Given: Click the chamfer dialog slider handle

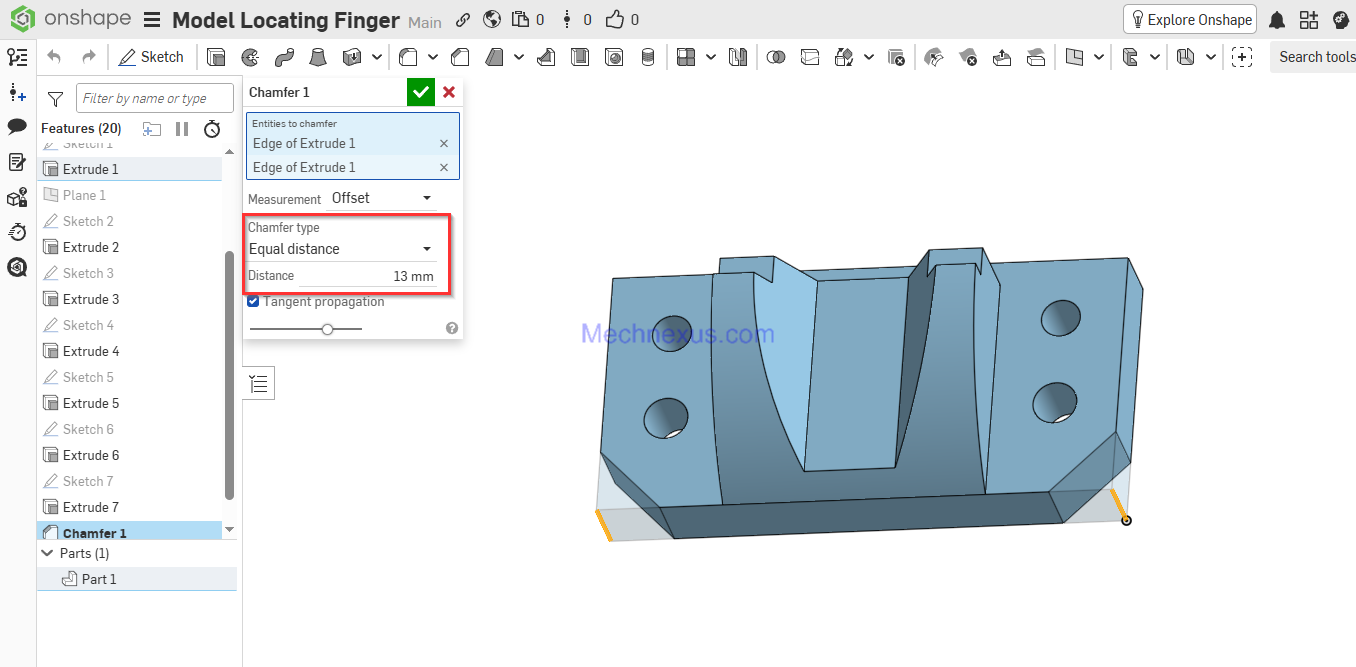Looking at the screenshot, I should coord(327,328).
